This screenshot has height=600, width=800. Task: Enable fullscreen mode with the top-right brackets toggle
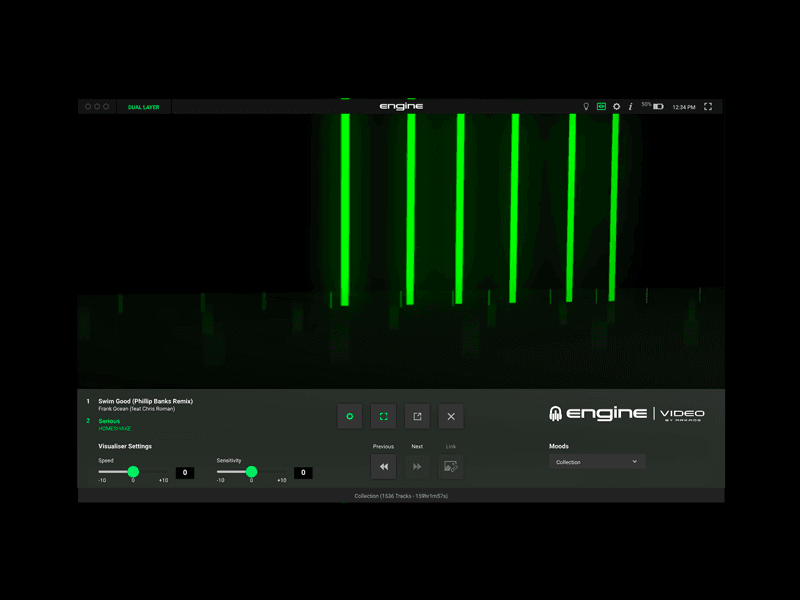707,106
